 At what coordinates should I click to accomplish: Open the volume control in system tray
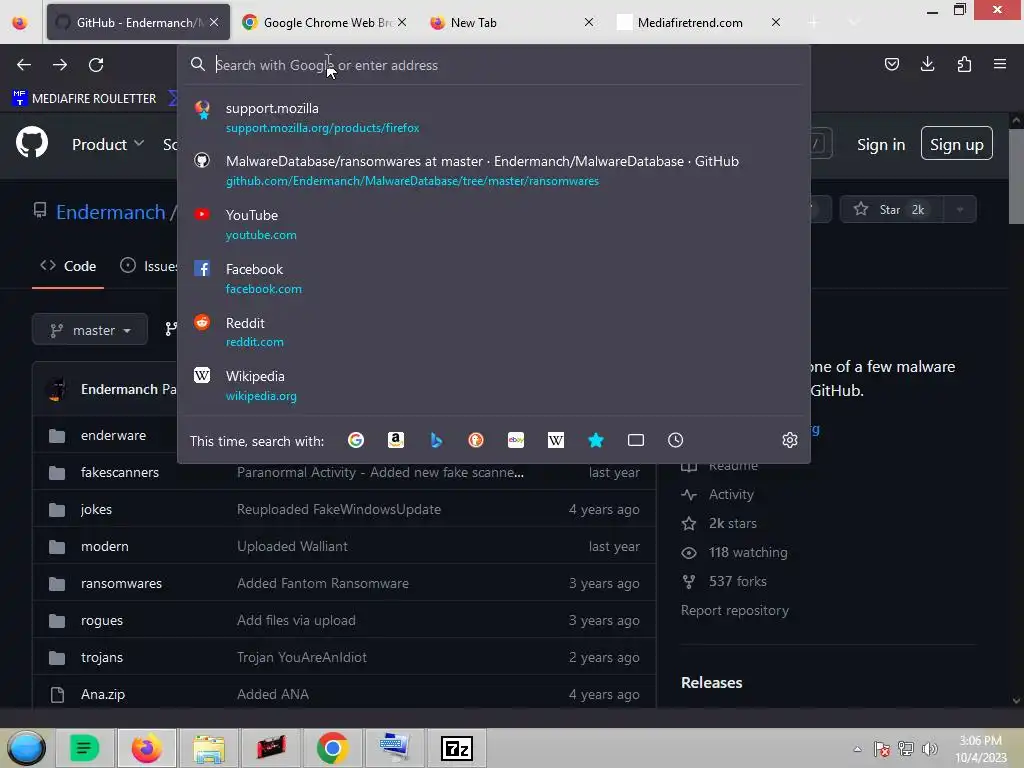[x=929, y=748]
